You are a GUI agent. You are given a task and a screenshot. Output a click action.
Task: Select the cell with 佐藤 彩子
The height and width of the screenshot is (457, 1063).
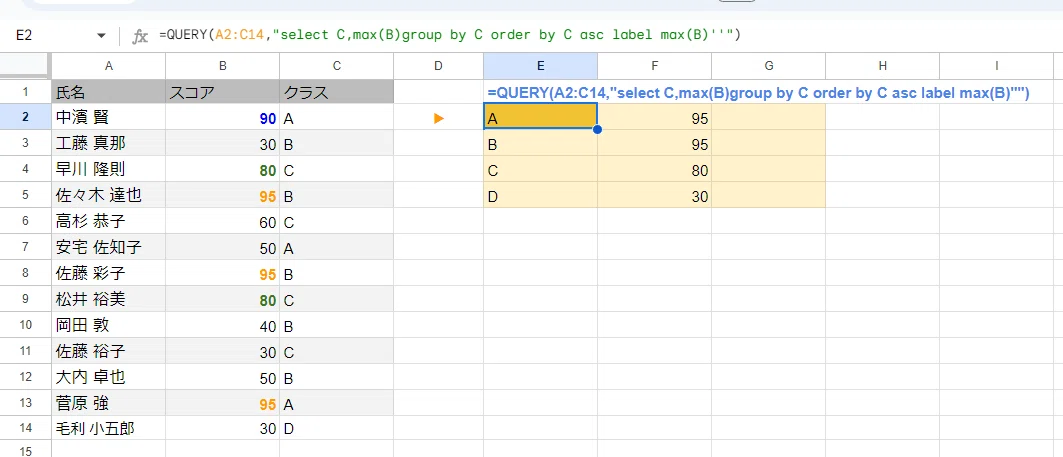[108, 273]
